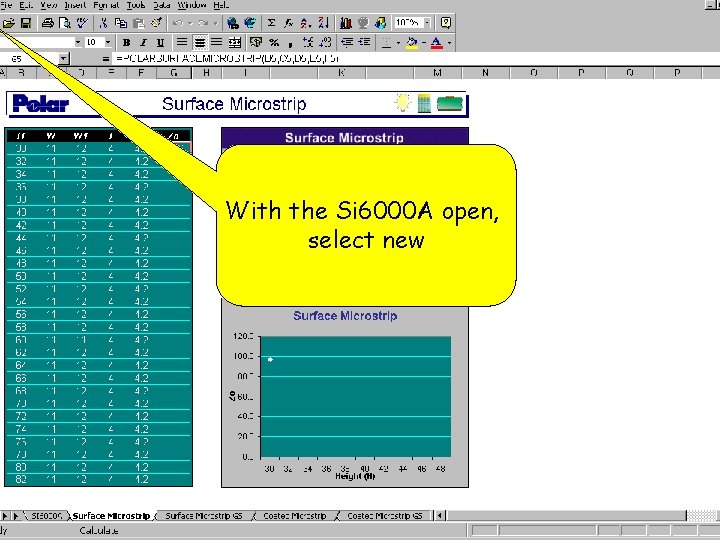Show the Web toolbar
Screen dimensions: 720x540
[x=250, y=23]
